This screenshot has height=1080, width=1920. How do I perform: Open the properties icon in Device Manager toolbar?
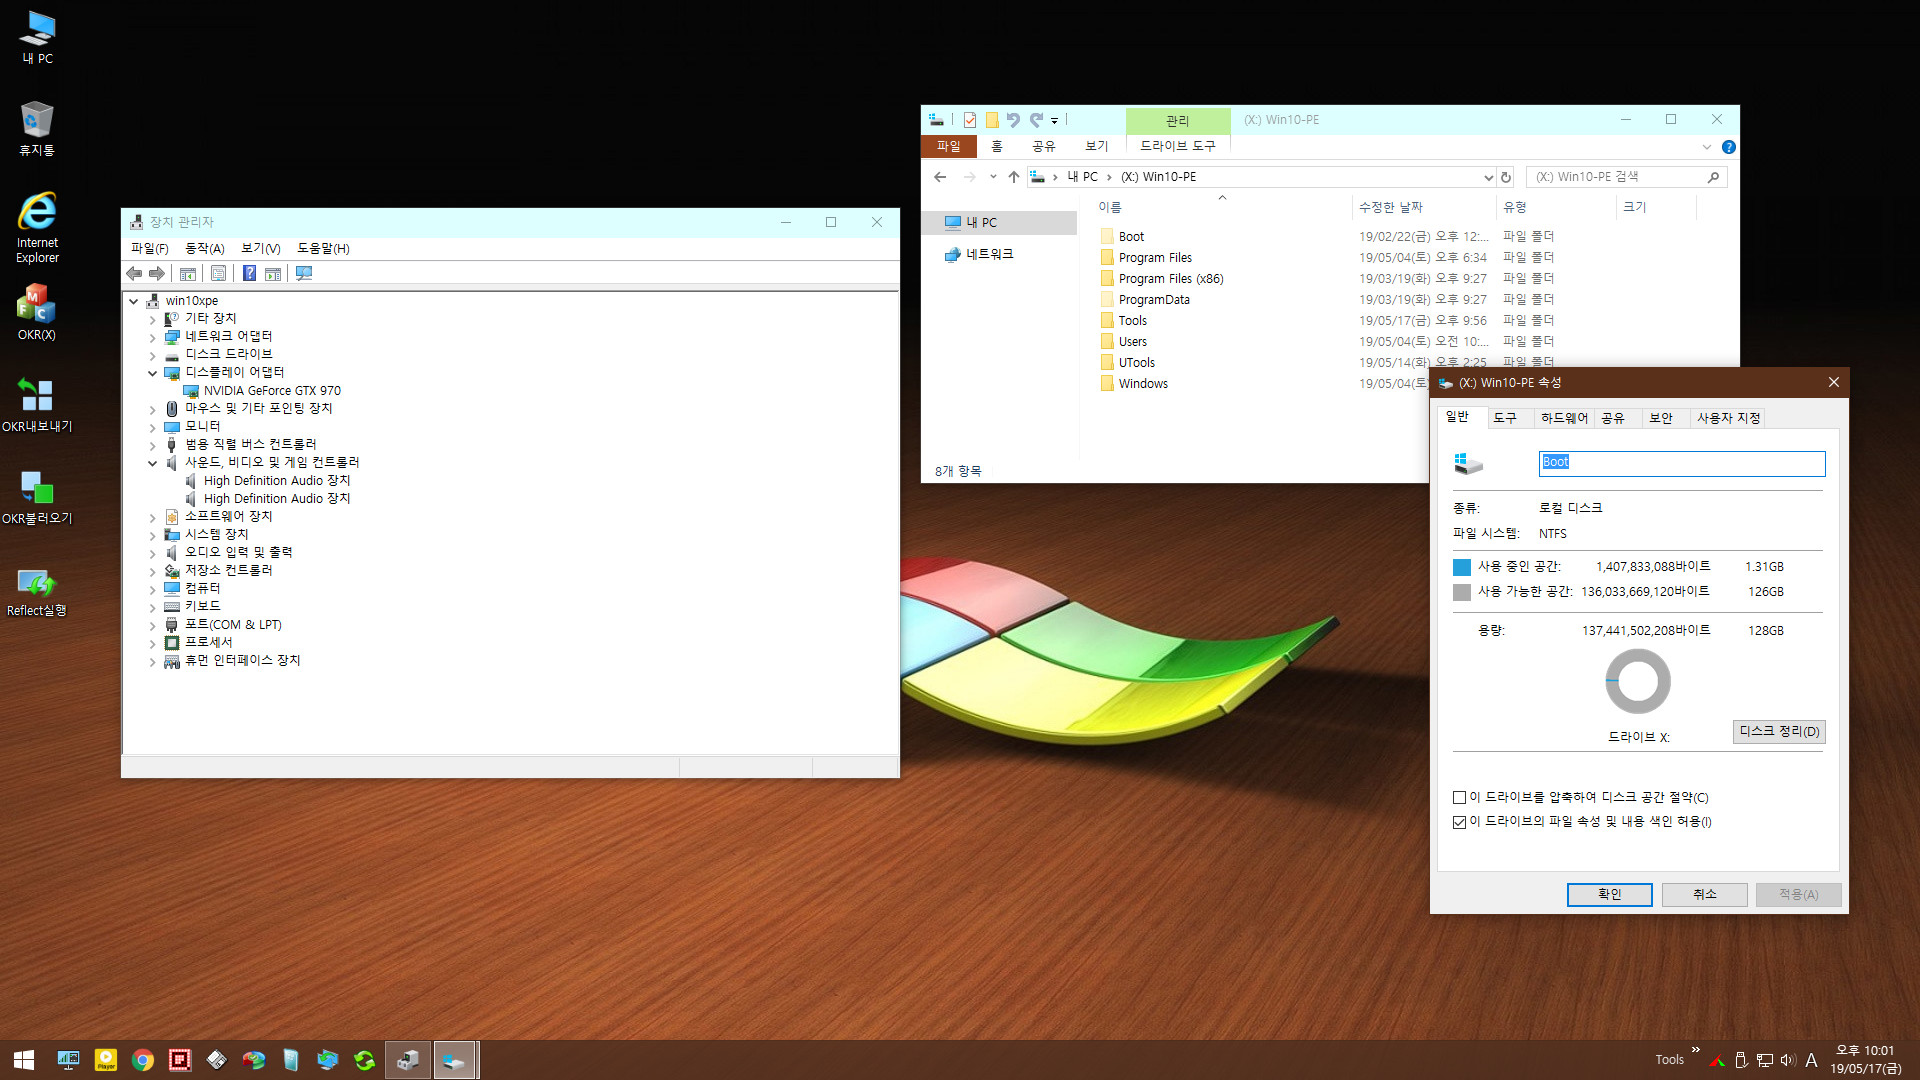[218, 273]
